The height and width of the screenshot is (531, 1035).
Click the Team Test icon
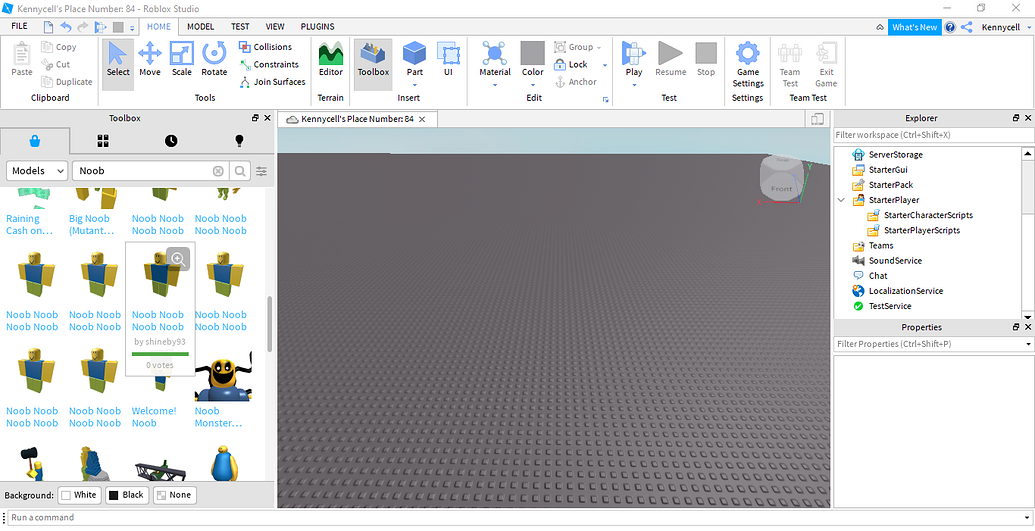point(790,64)
